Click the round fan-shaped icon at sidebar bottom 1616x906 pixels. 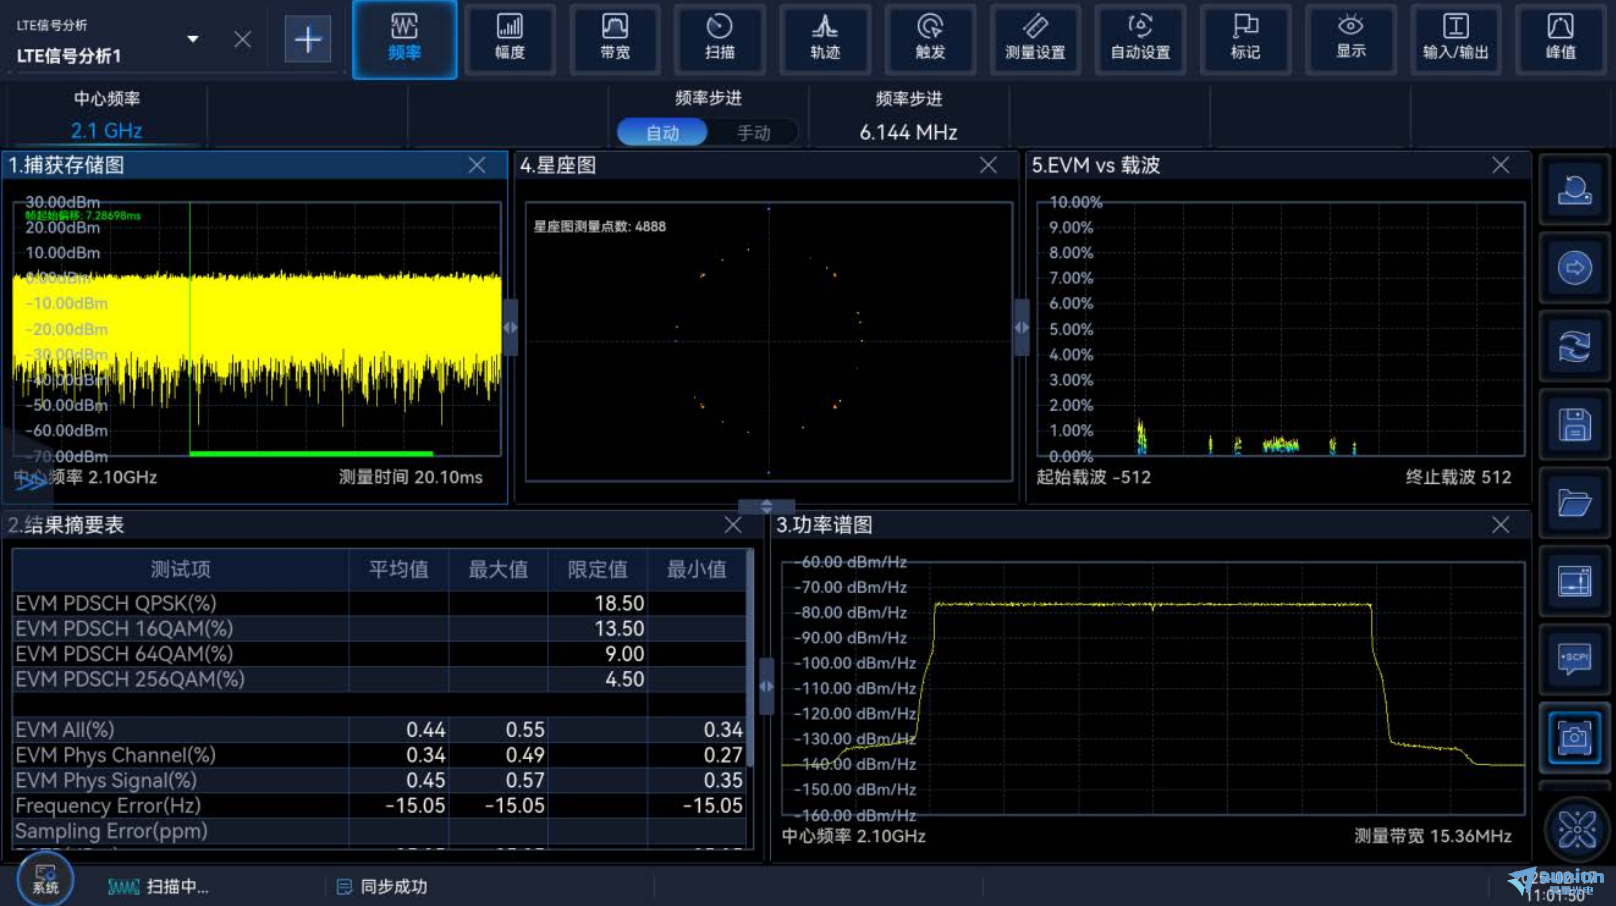point(1576,829)
